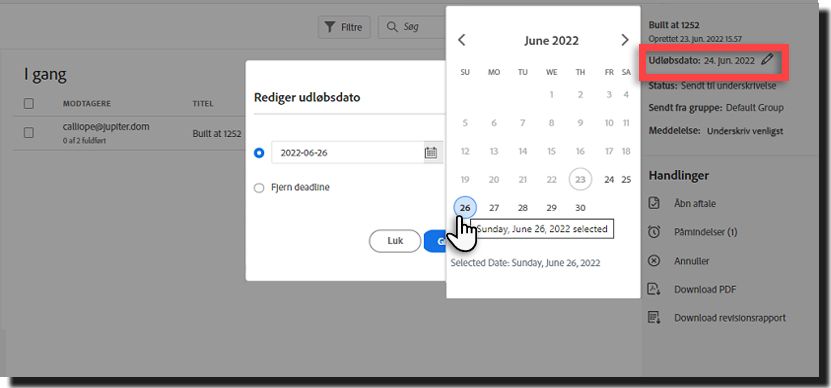Screen dimensions: 831x388
Task: Select June 24 in the calendar
Action: tap(609, 180)
